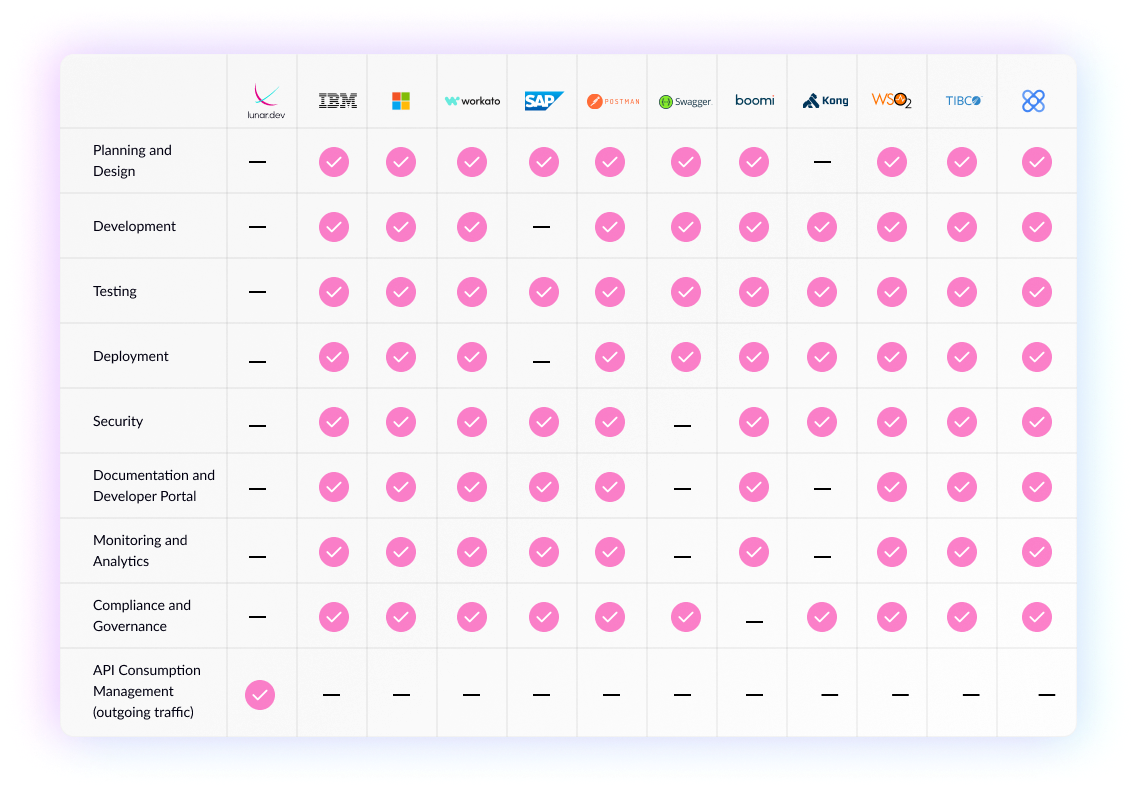
Task: Select the Swagger logo
Action: (x=685, y=102)
